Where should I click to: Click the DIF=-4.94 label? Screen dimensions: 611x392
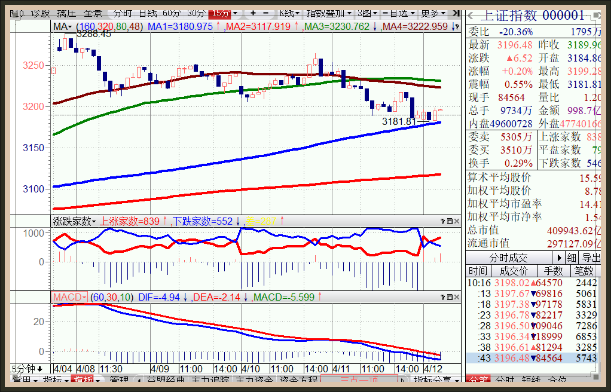point(159,297)
